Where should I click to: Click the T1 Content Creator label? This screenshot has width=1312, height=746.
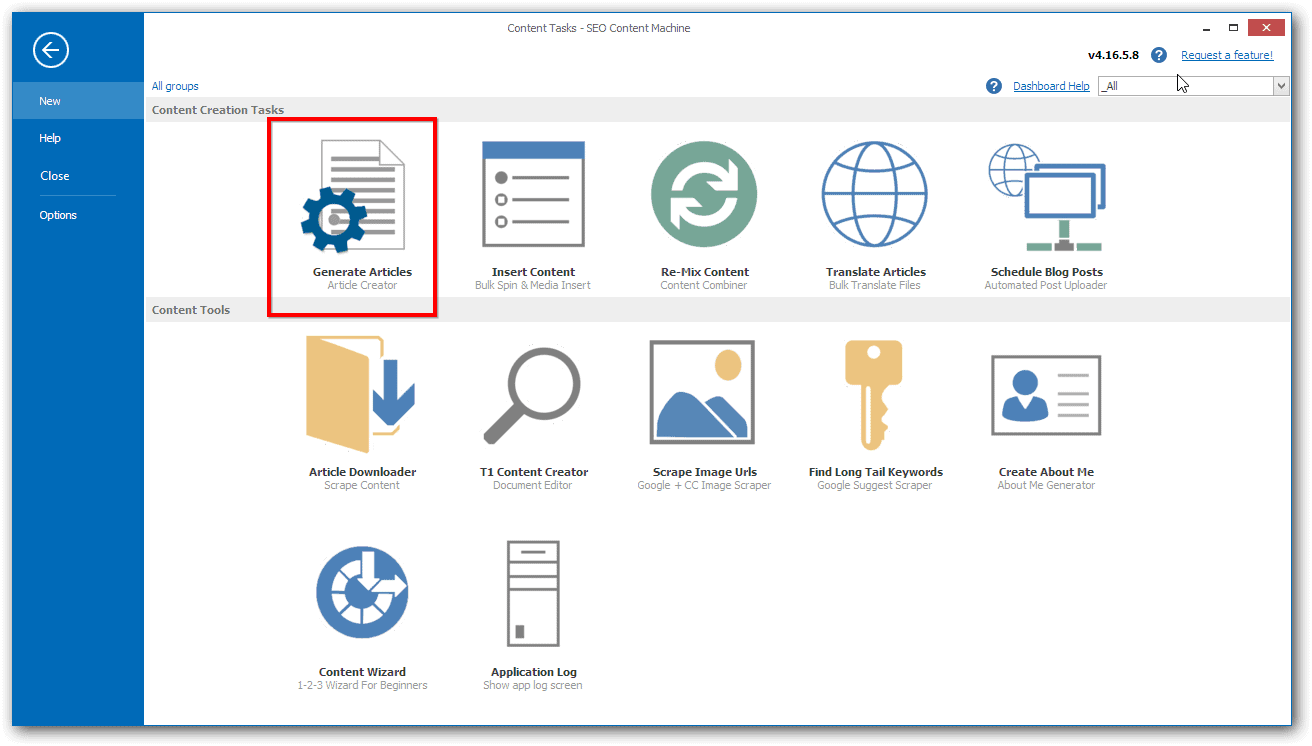533,472
